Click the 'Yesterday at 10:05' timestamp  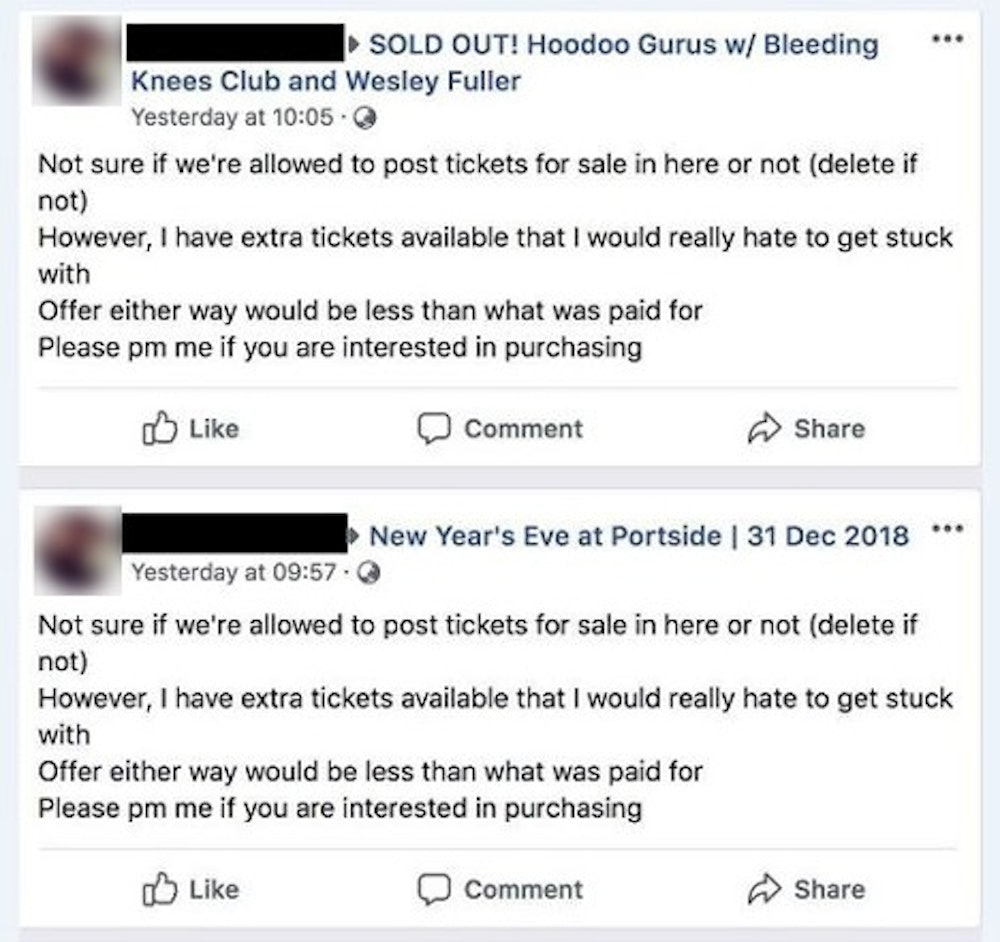pos(232,118)
